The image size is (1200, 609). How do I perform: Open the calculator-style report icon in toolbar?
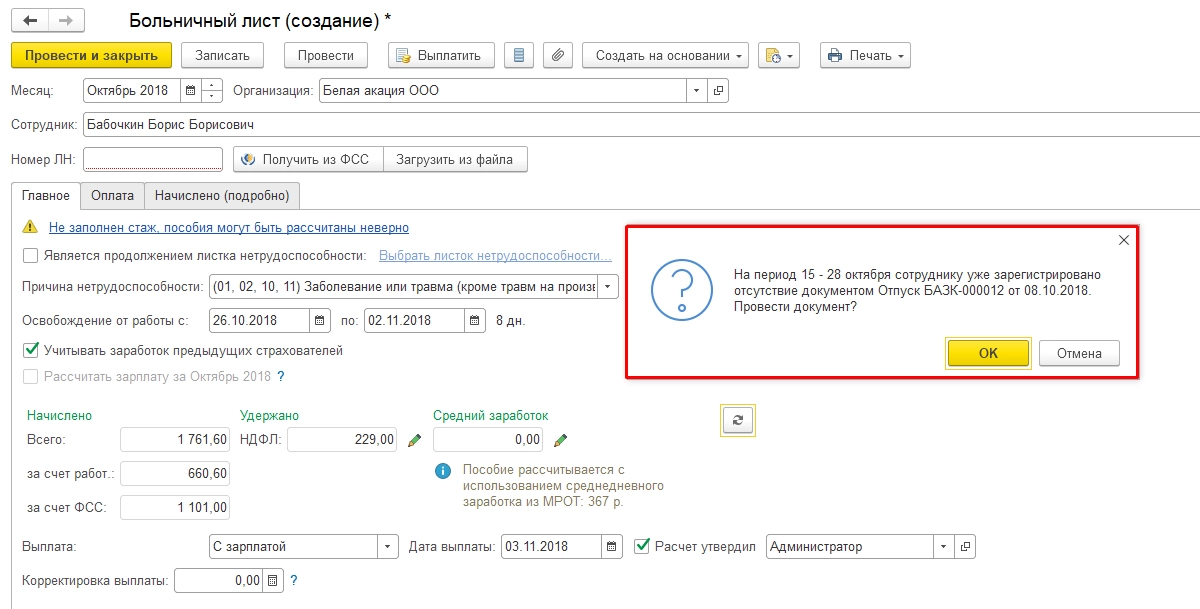518,55
